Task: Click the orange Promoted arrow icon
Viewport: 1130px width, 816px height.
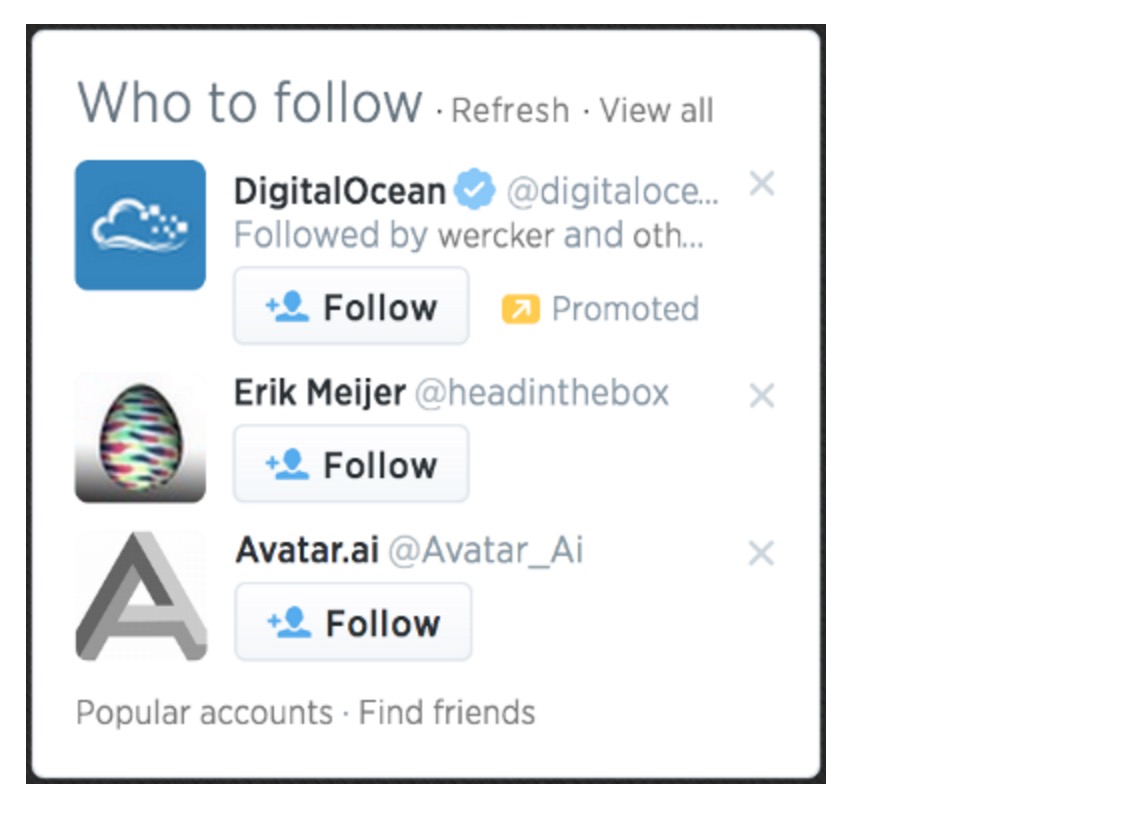Action: [520, 309]
